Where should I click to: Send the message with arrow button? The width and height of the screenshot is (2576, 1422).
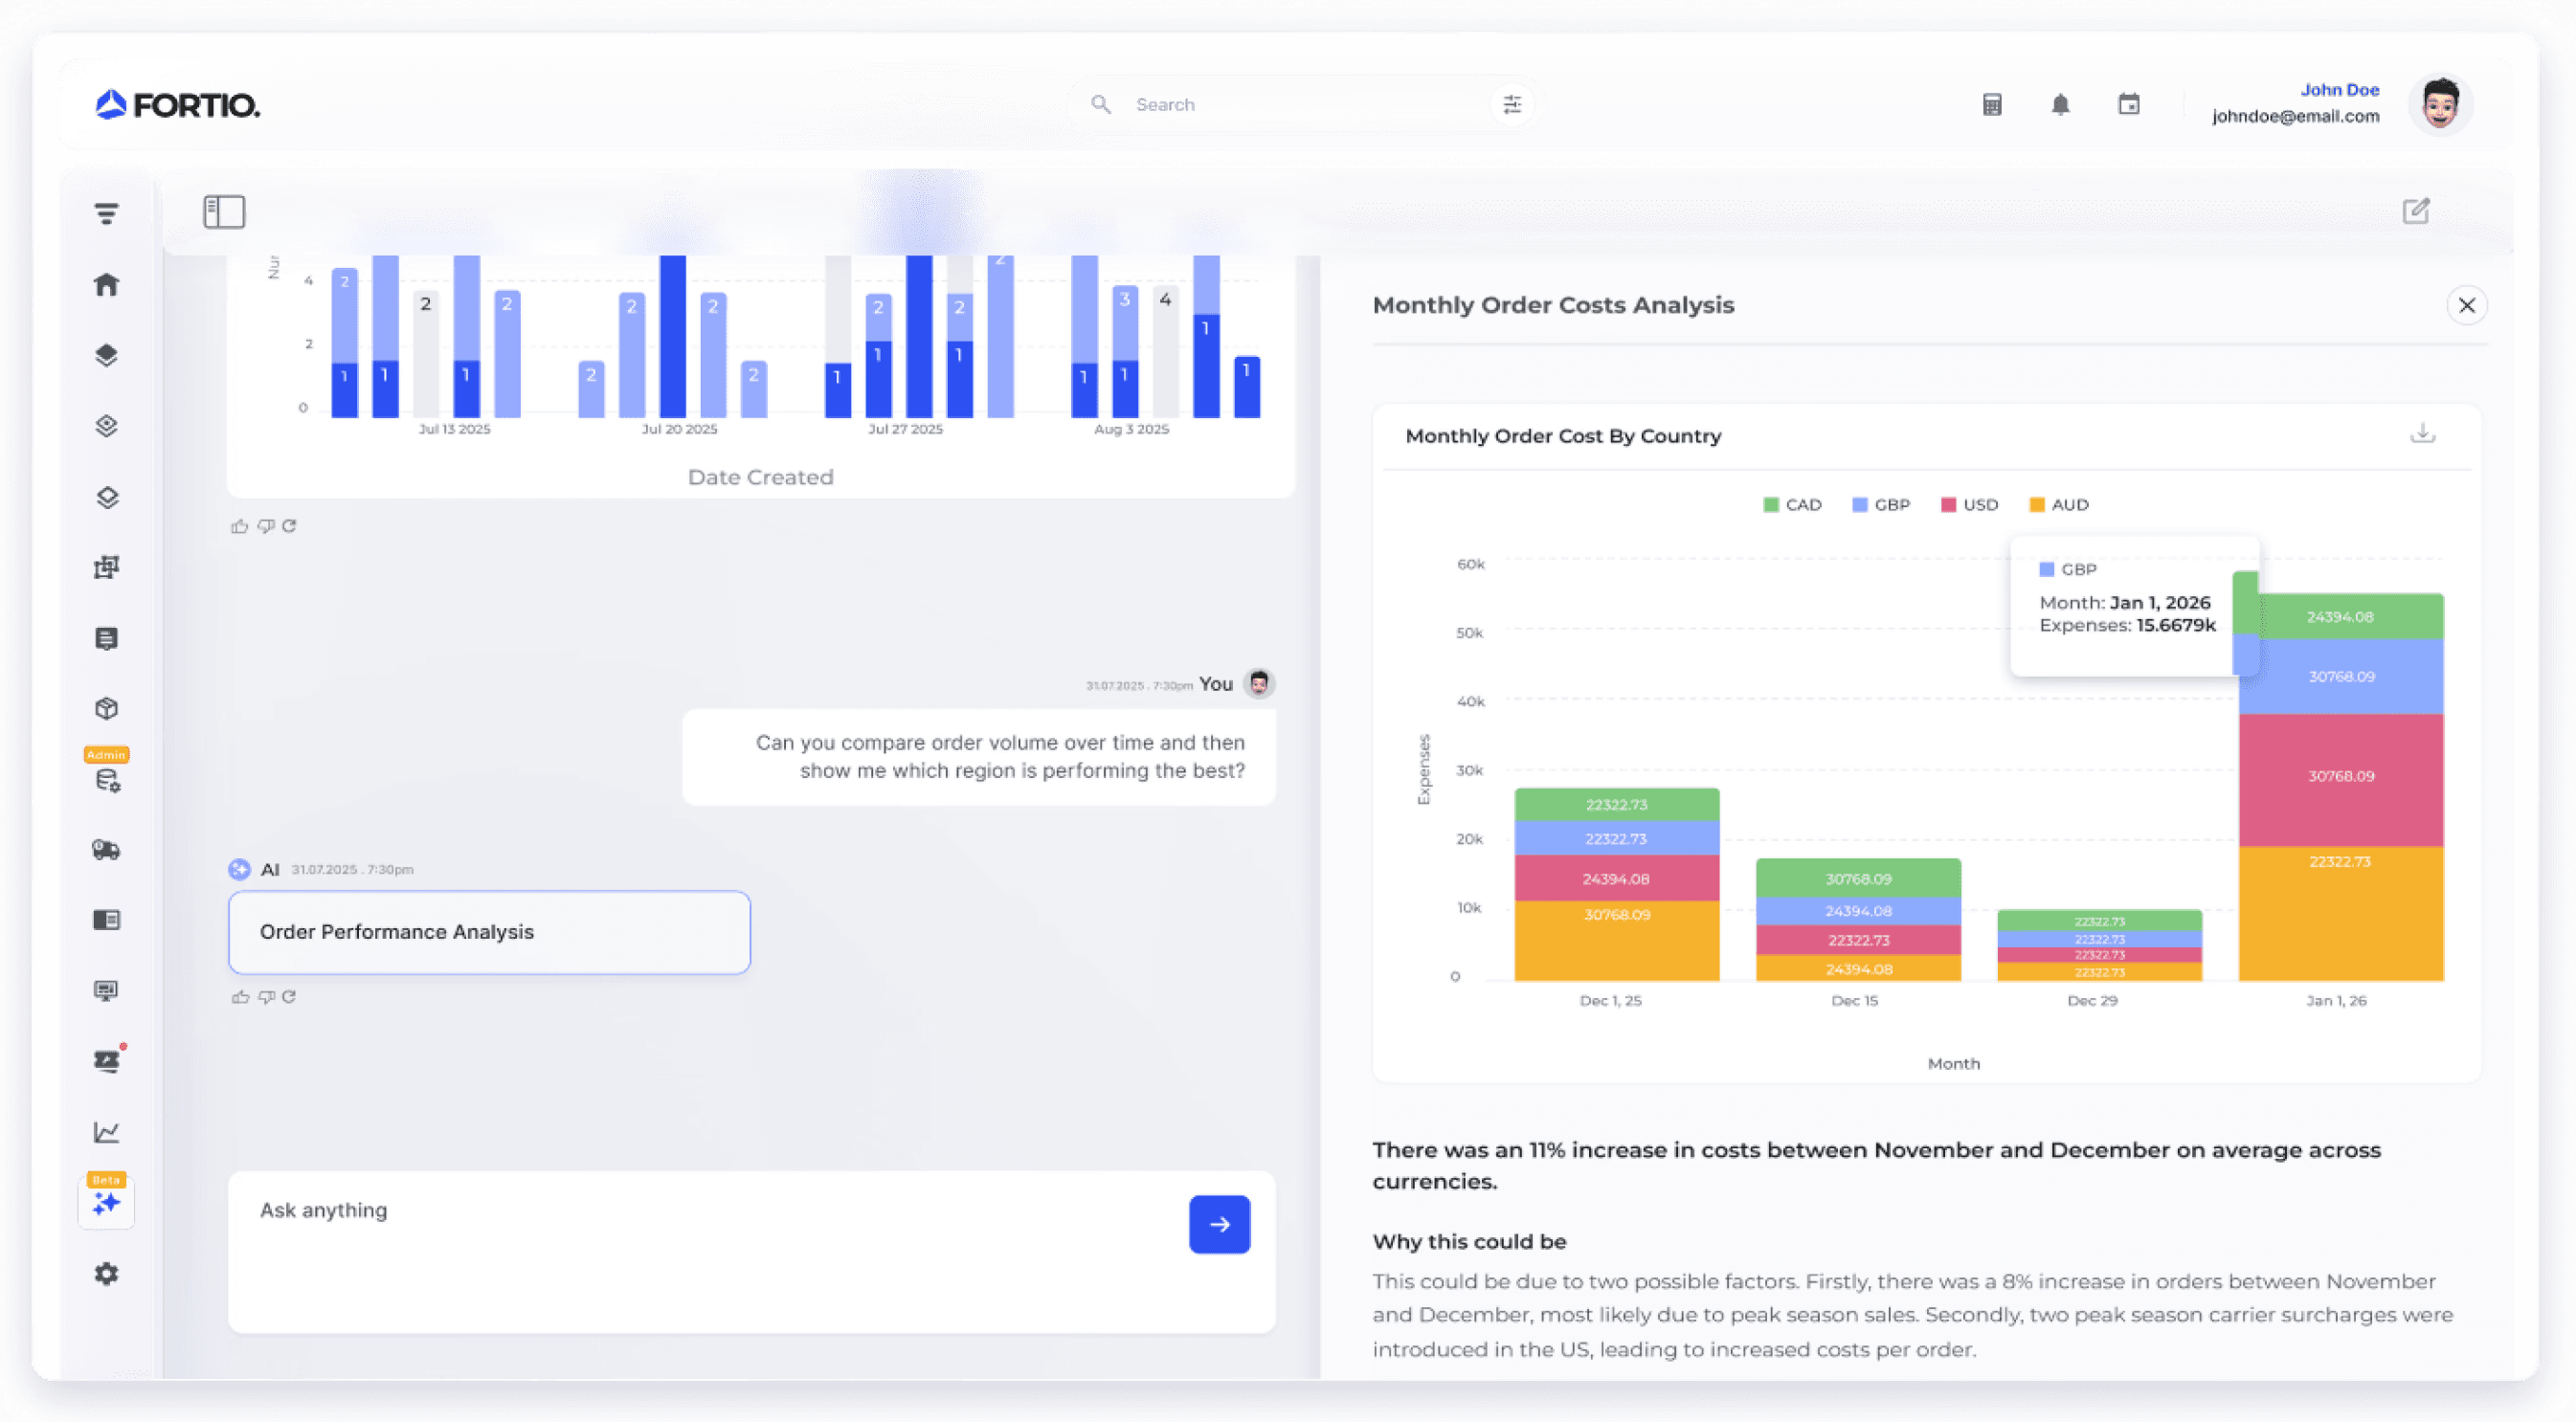click(1219, 1224)
